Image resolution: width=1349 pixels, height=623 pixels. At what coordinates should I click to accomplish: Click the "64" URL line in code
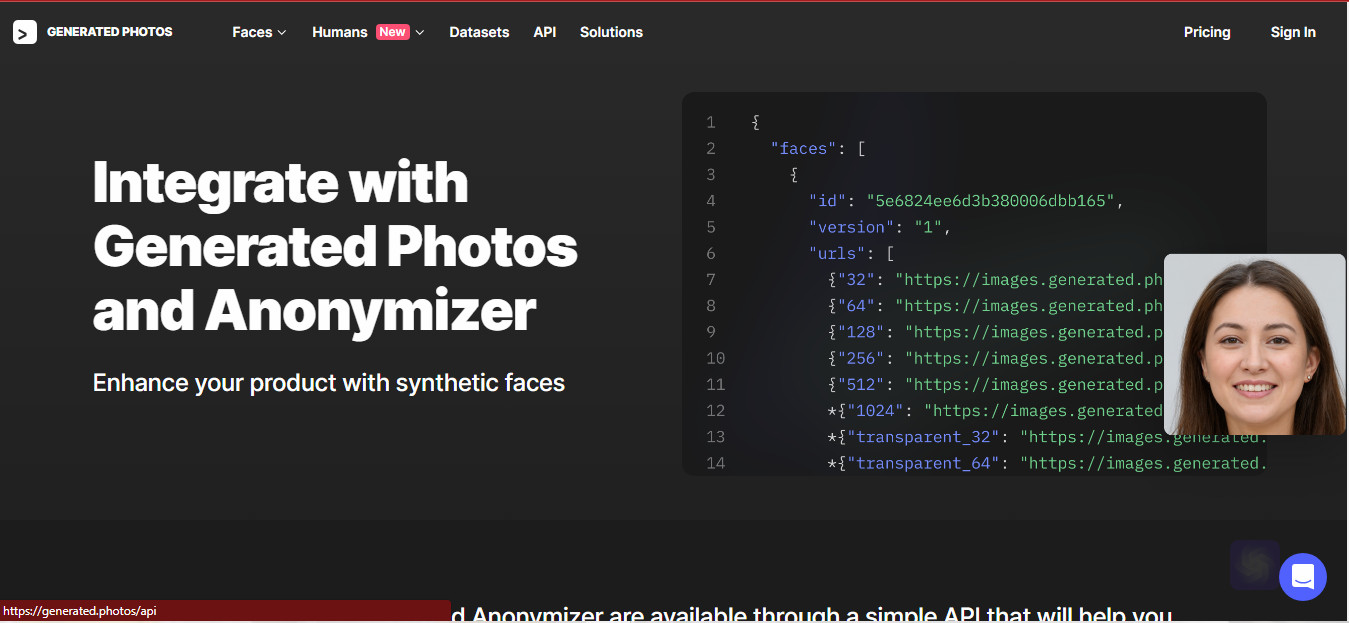(995, 306)
